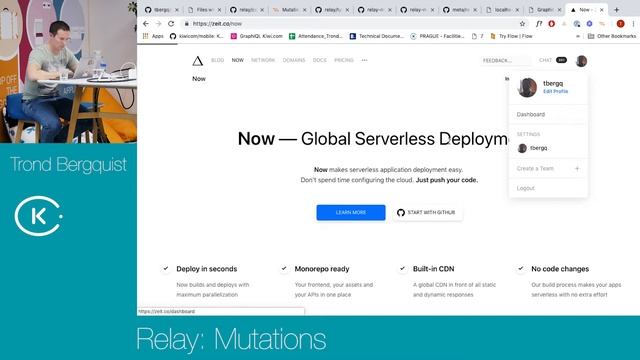Select NOW in the ZEIT navigation
This screenshot has width=640, height=360.
pyautogui.click(x=238, y=60)
